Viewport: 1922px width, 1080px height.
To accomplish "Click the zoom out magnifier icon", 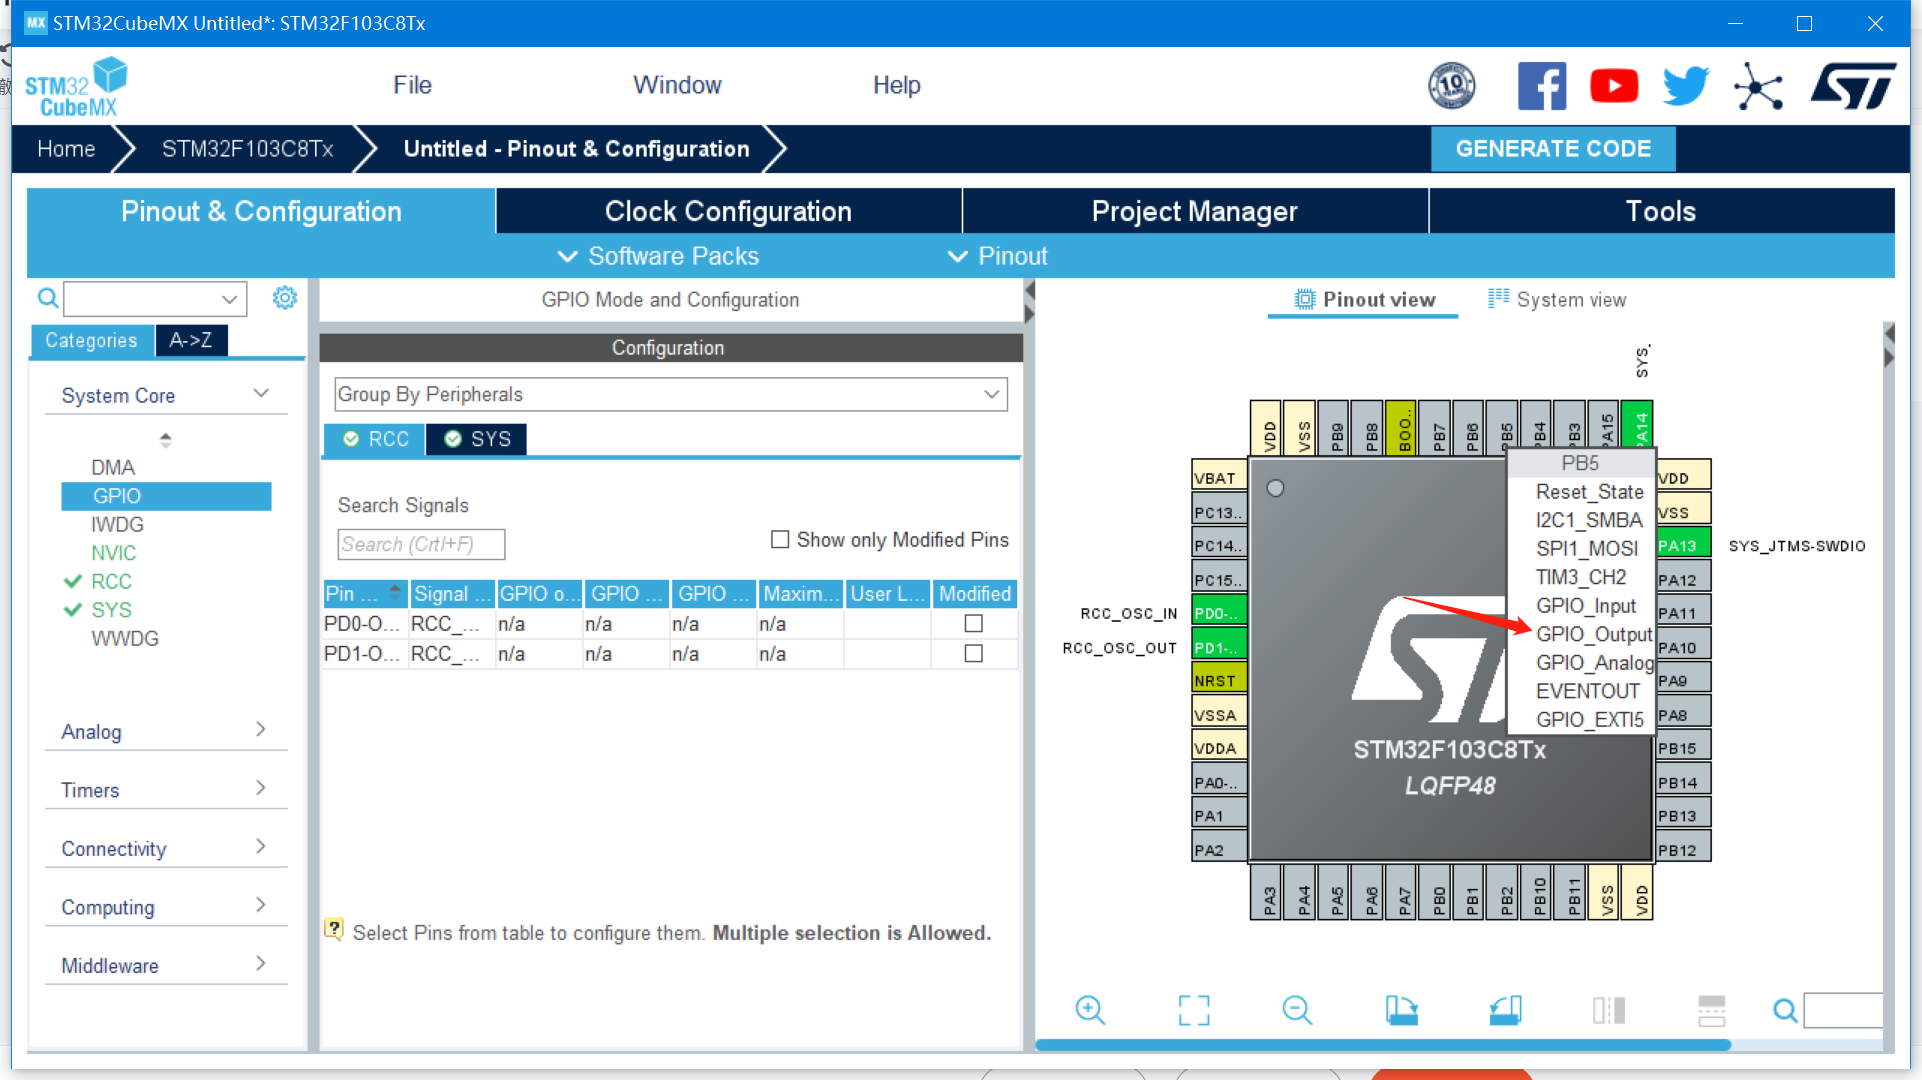I will [x=1296, y=1010].
